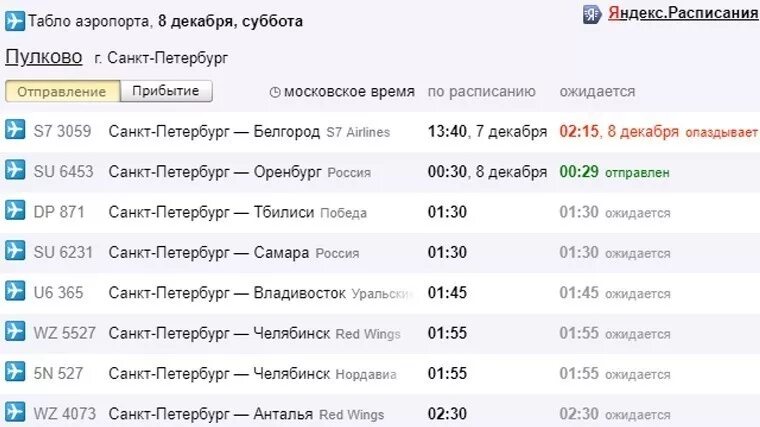Open the Санкт-Петербург — Анталья flight
The height and width of the screenshot is (427, 760).
pyautogui.click(x=210, y=414)
